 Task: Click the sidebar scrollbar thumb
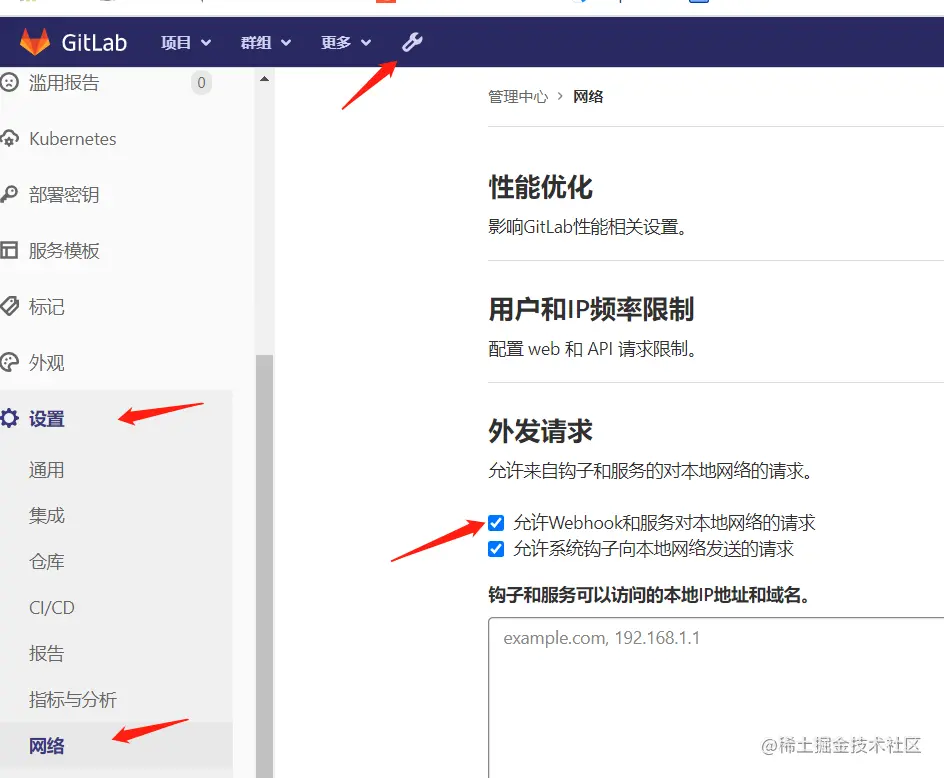click(x=264, y=566)
